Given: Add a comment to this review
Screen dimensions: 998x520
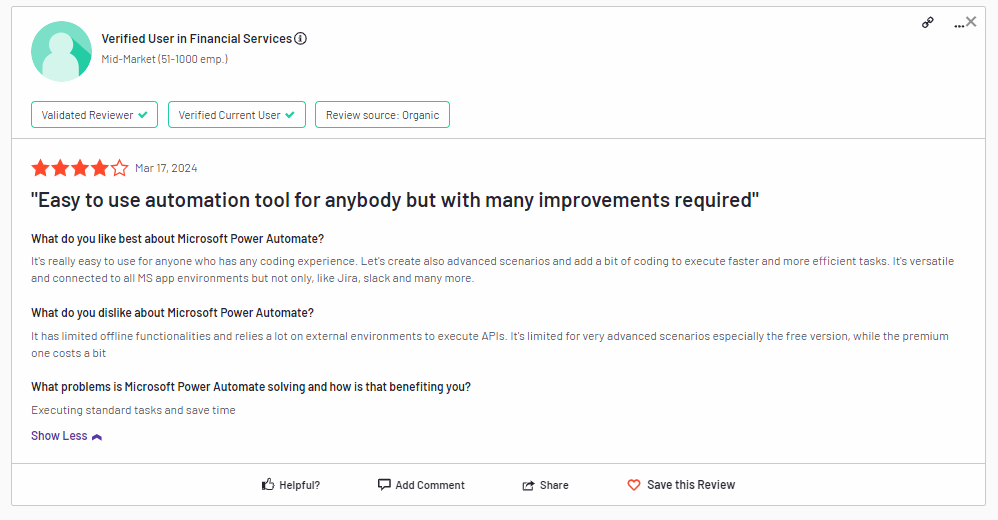Looking at the screenshot, I should [x=421, y=485].
